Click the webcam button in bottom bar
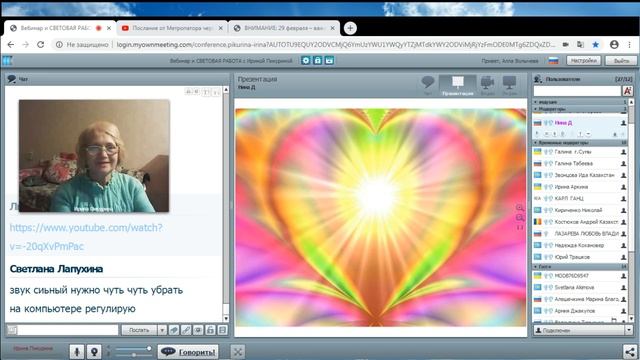Viewport: 640px width, 360px height. [x=94, y=351]
